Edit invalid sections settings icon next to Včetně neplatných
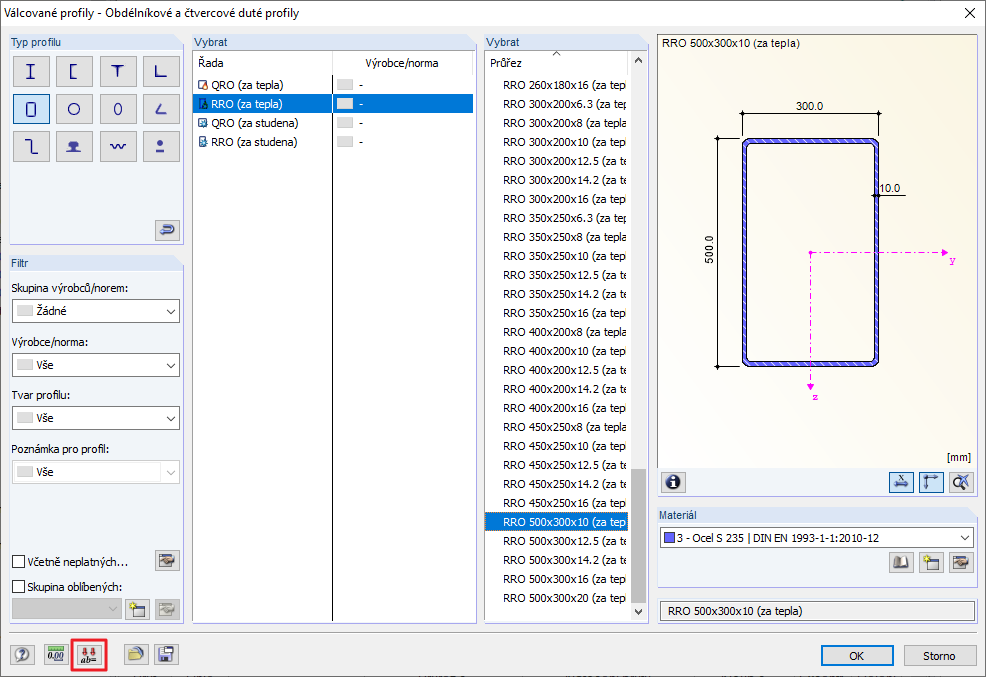The image size is (986, 677). [x=167, y=561]
